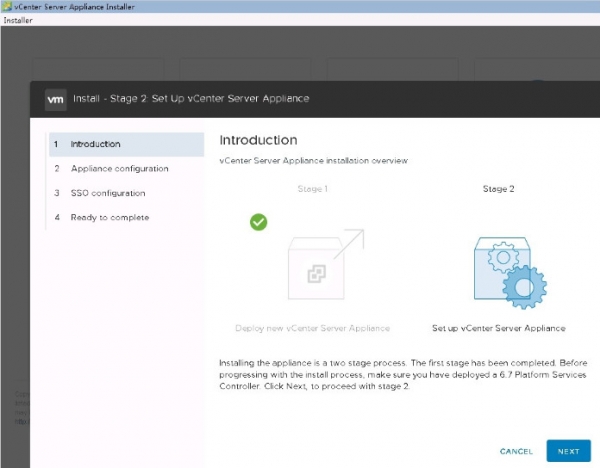Open the Installer menu
This screenshot has height=468, width=600.
click(x=18, y=20)
